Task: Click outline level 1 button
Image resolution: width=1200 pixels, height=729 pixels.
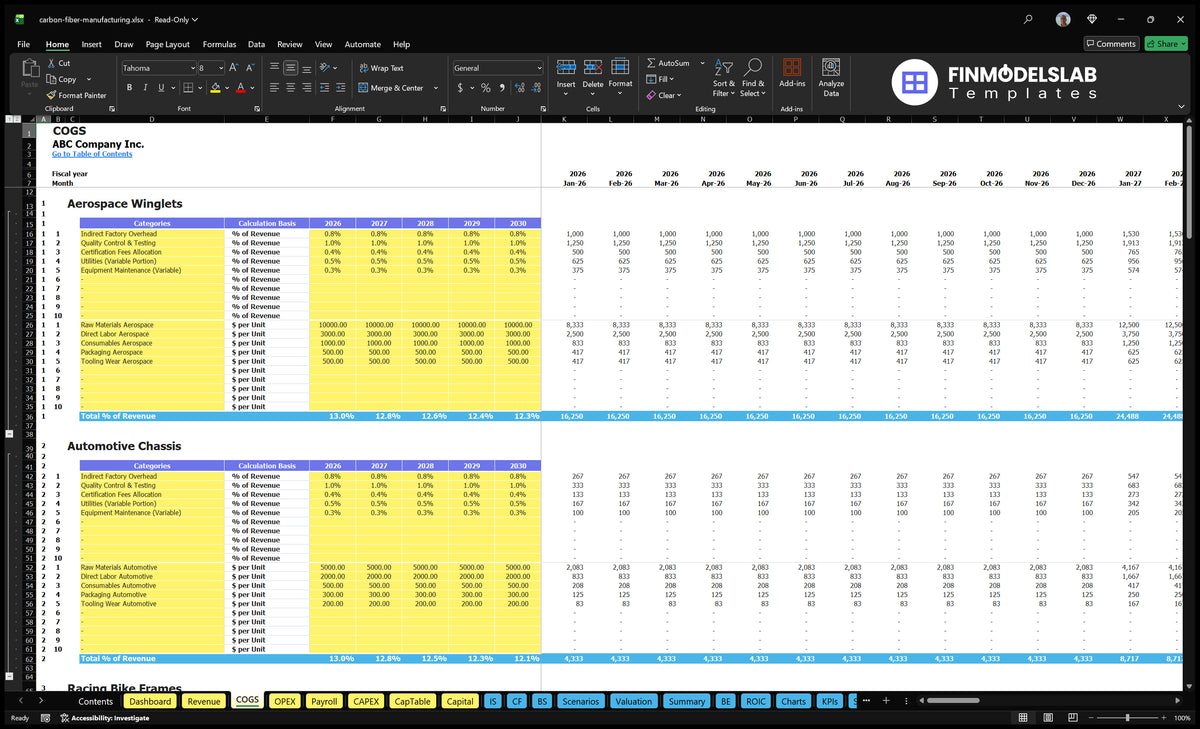Action: (x=9, y=119)
